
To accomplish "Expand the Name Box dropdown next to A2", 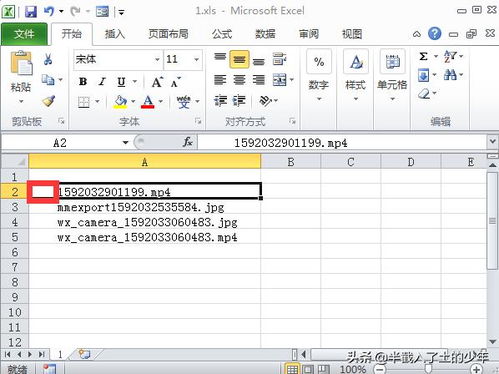I will tap(125, 143).
